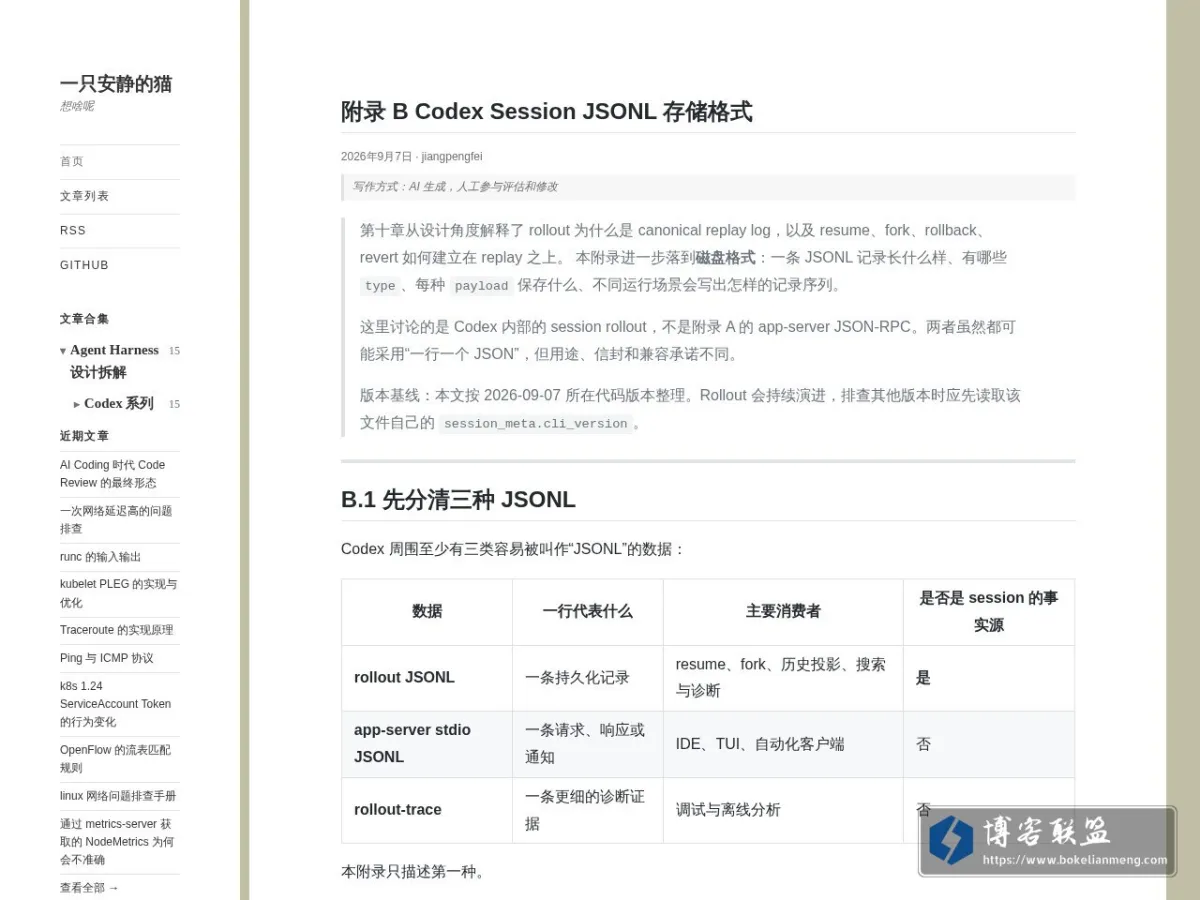Click the inline code type
Image resolution: width=1200 pixels, height=900 pixels.
(x=380, y=286)
